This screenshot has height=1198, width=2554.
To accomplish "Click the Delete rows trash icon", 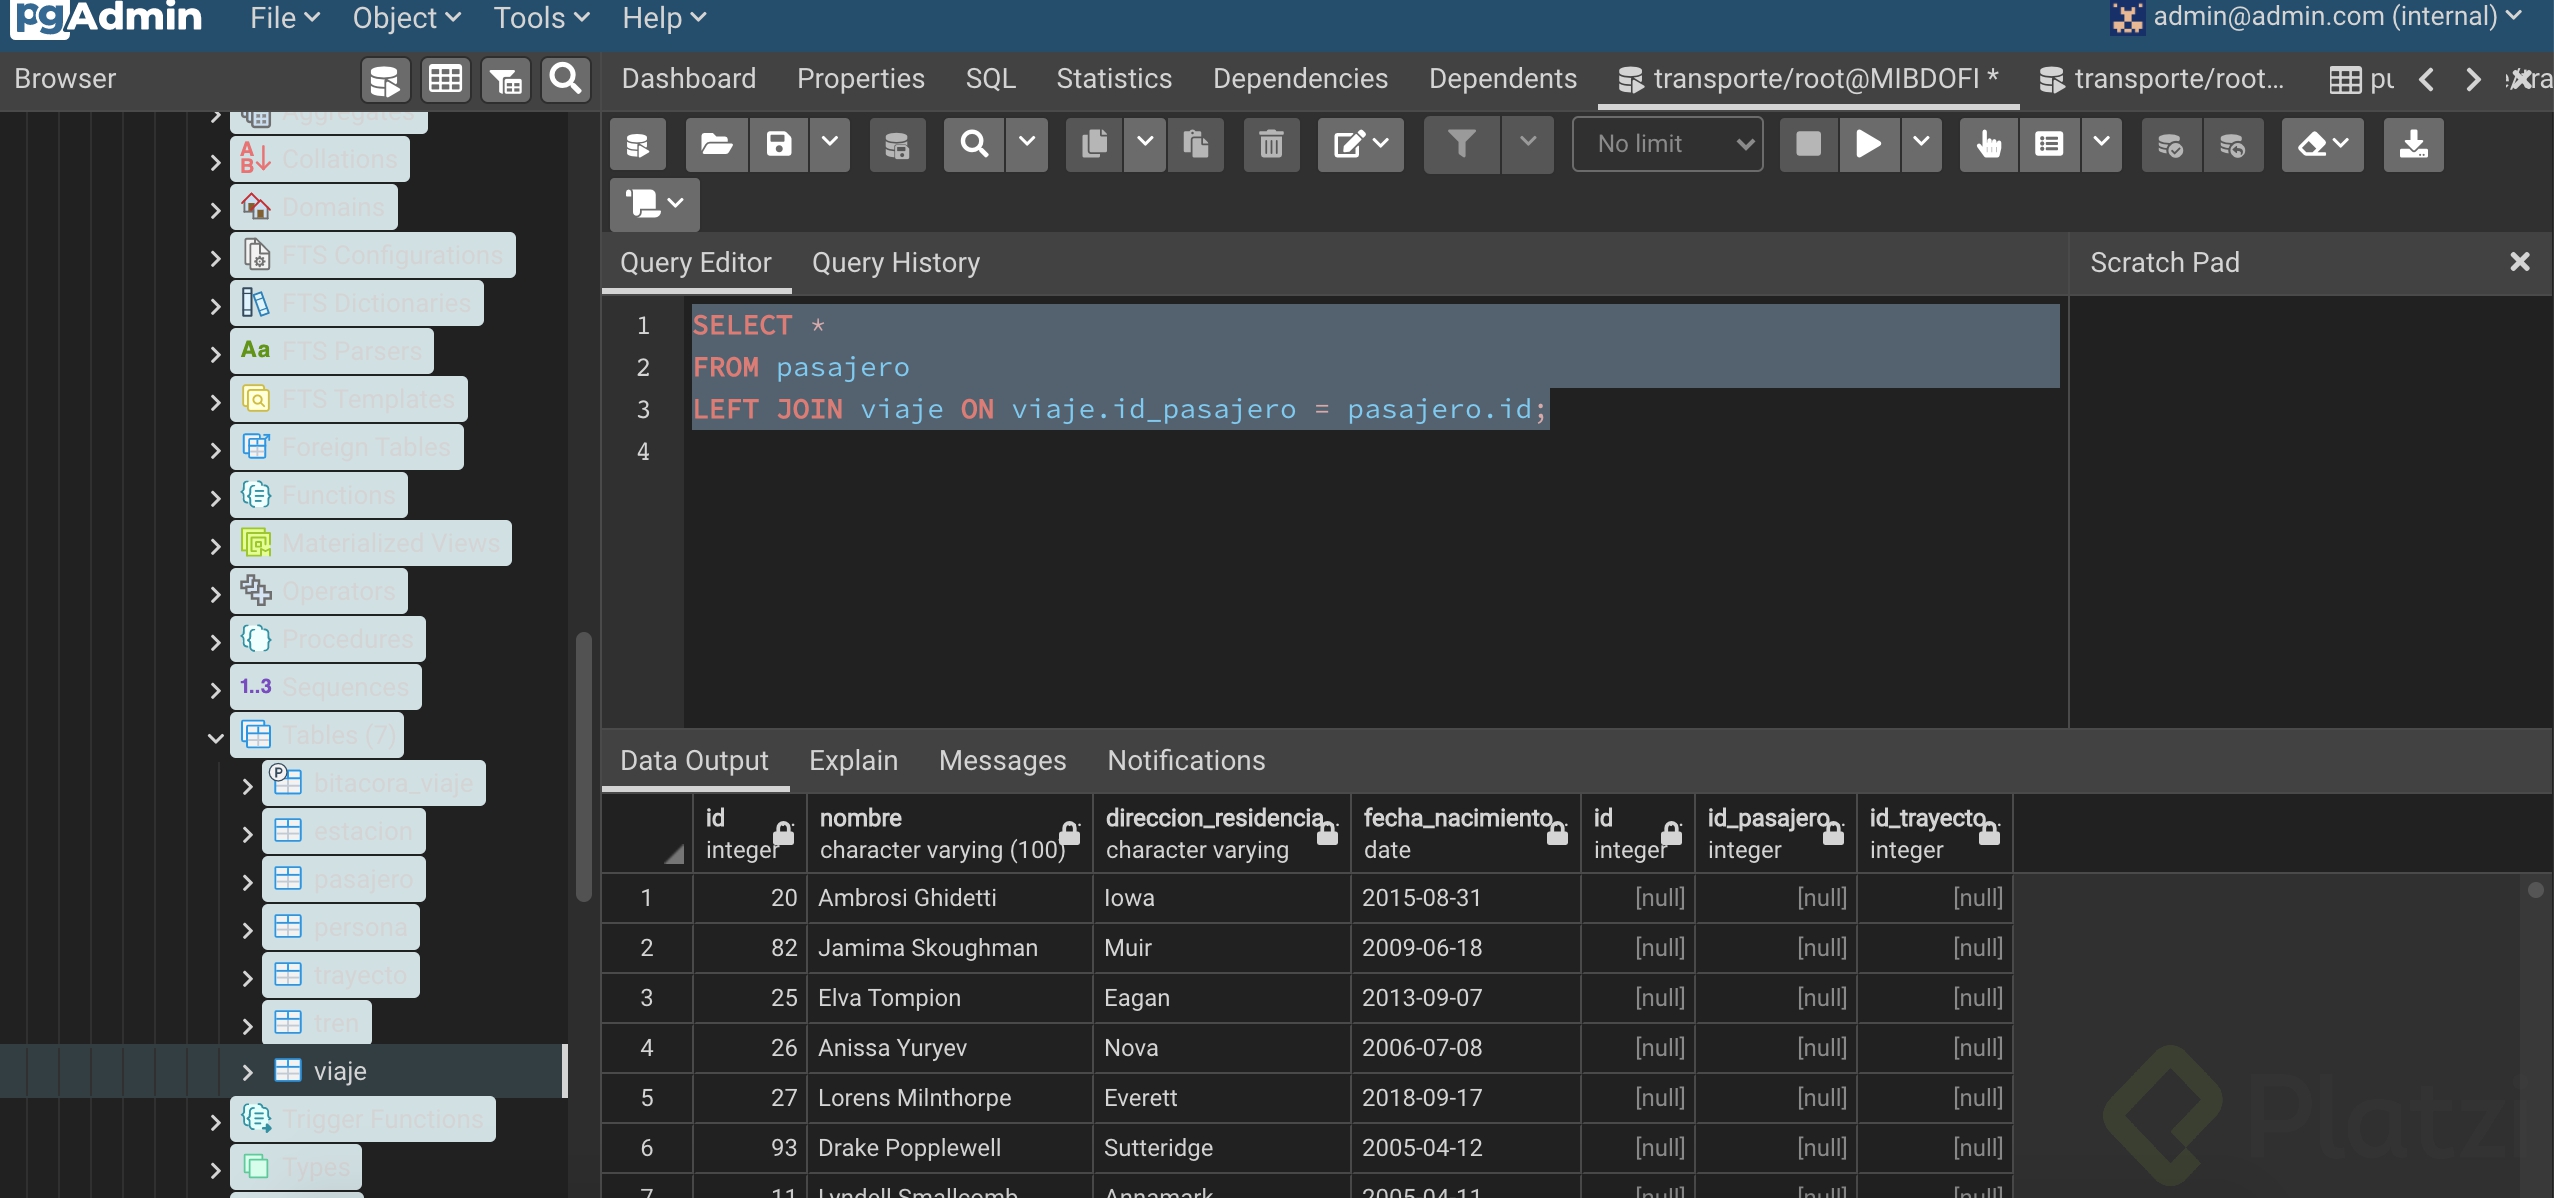I will tap(1271, 145).
